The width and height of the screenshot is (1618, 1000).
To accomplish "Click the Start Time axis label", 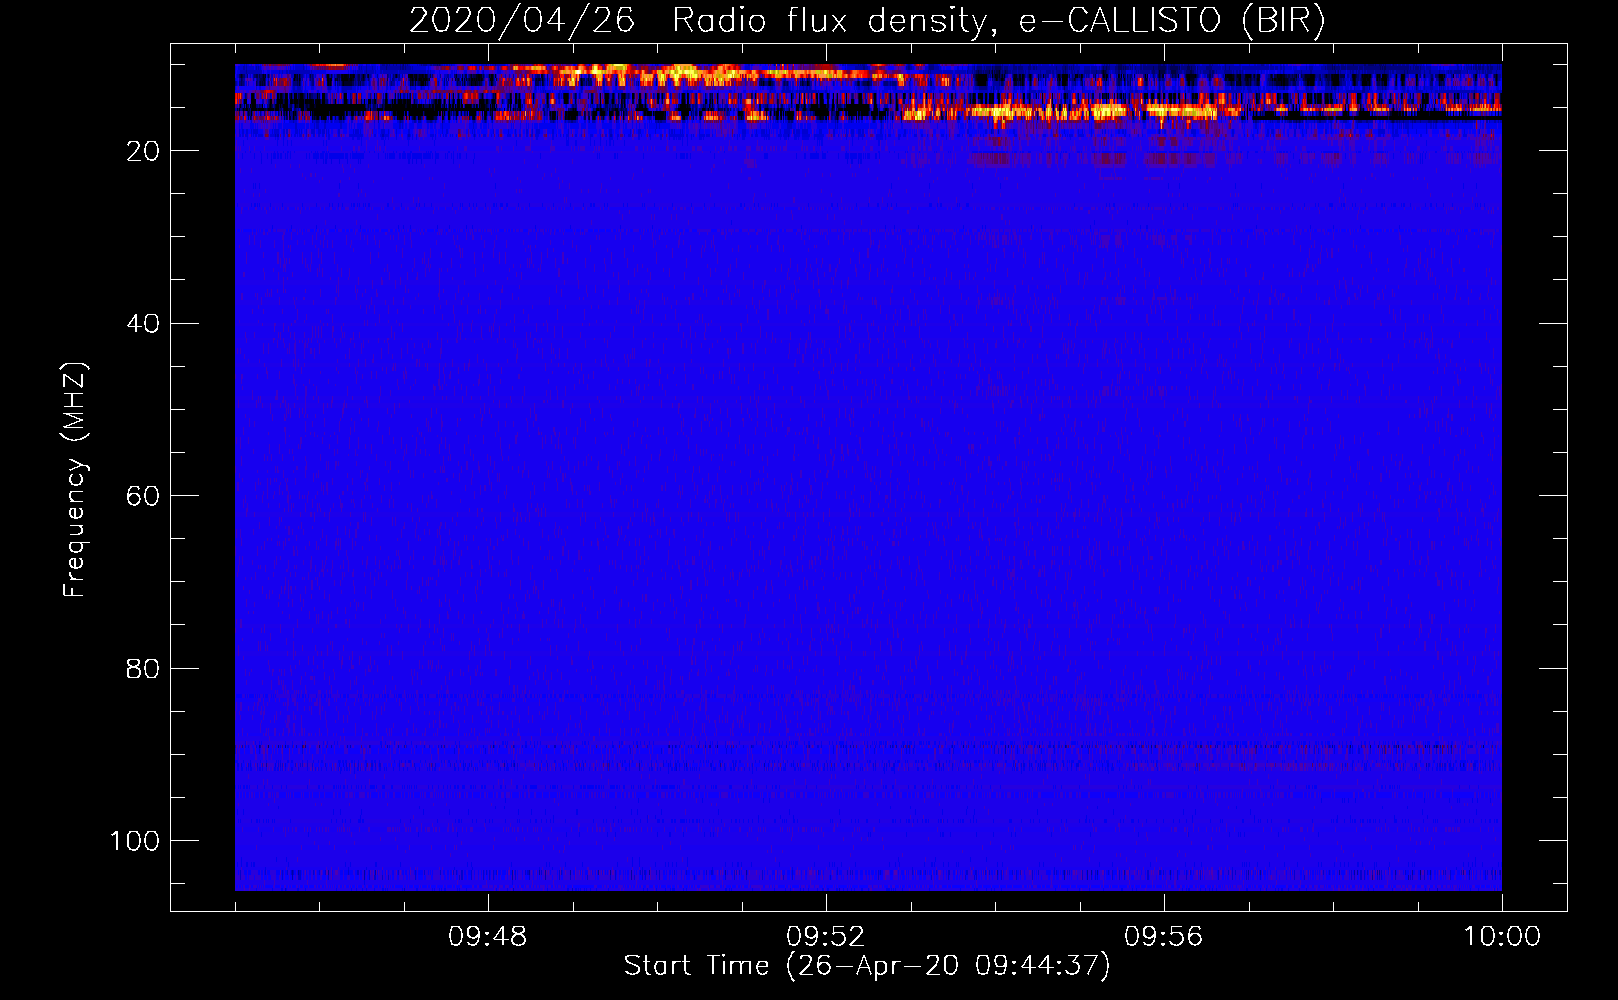I will coord(867,965).
